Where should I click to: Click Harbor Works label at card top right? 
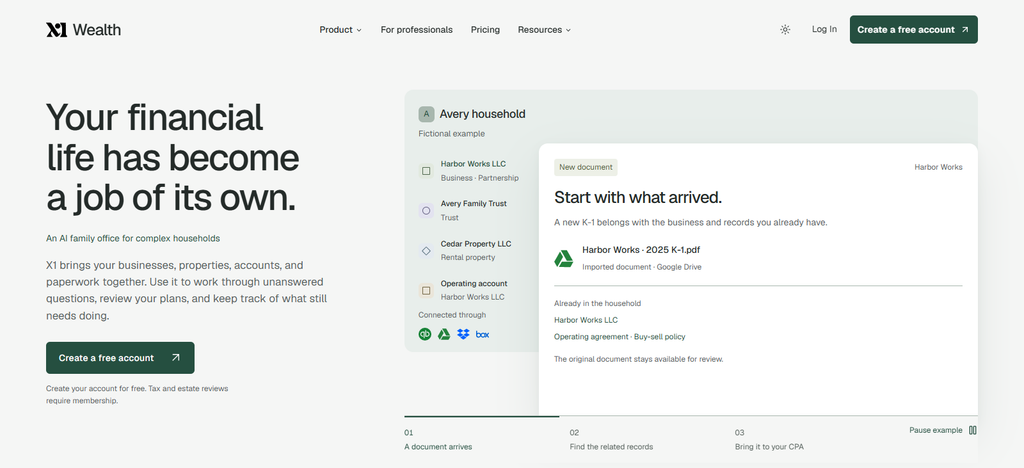click(x=938, y=167)
